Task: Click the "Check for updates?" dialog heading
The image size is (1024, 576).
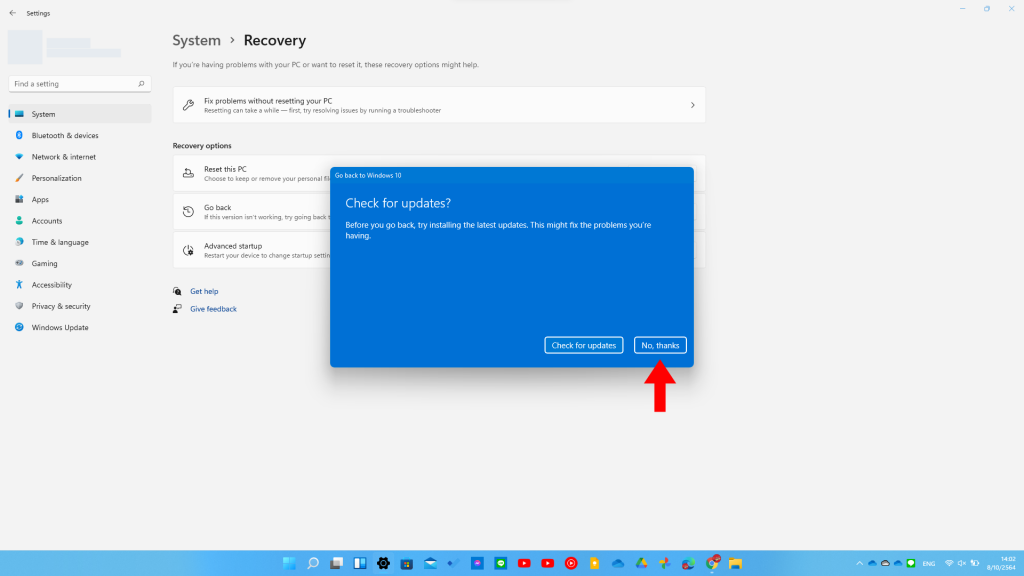Action: (398, 203)
